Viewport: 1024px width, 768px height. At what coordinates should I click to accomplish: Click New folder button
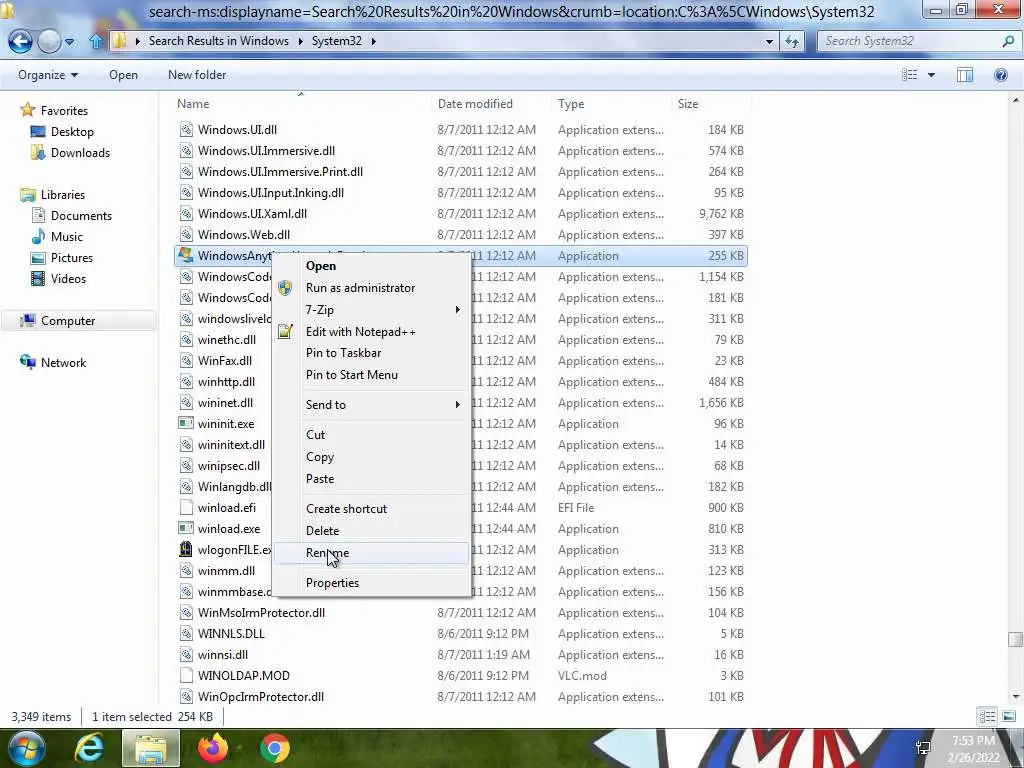pyautogui.click(x=197, y=75)
